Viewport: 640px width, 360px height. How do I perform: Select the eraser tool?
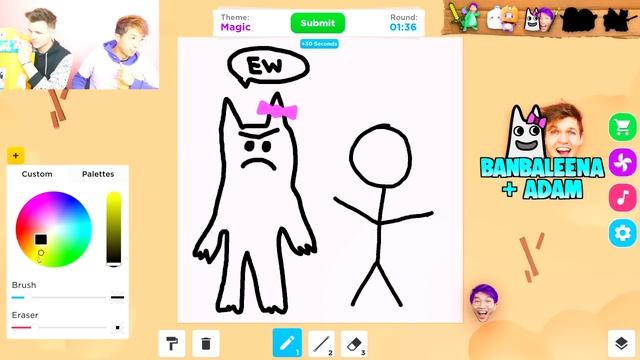354,344
